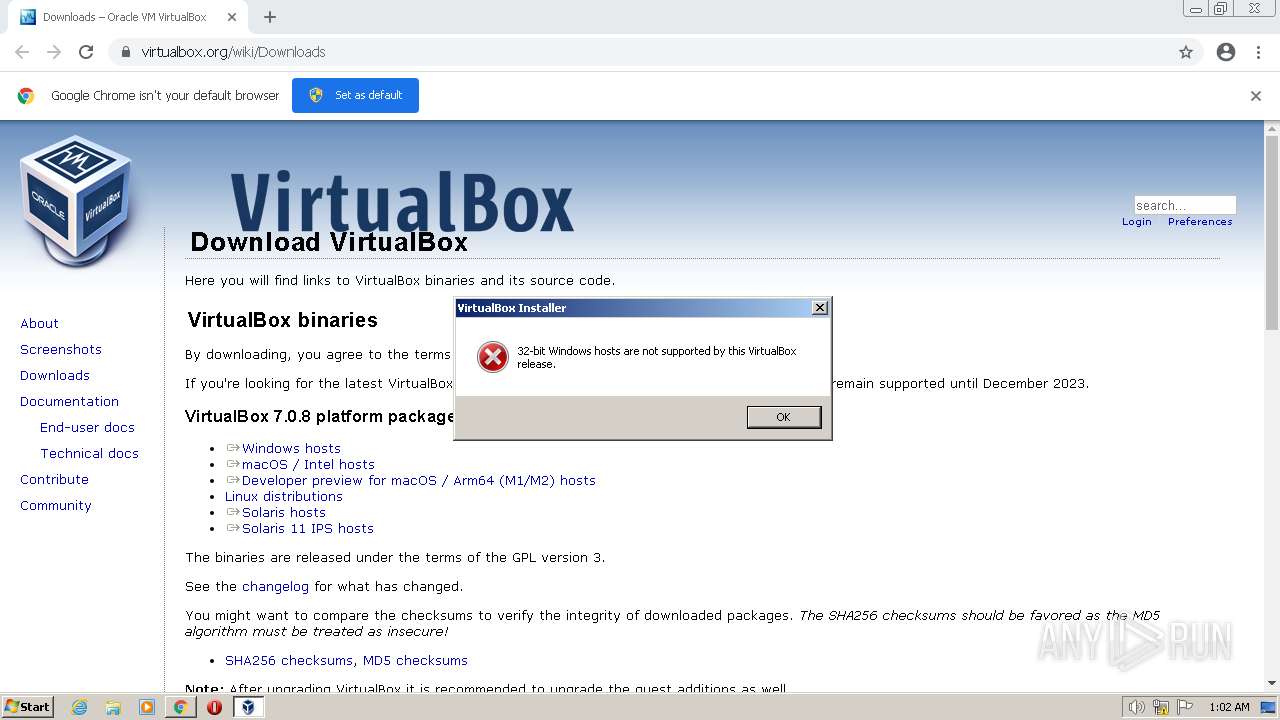Viewport: 1280px width, 720px height.
Task: Open Contribute in sidebar
Action: pos(54,479)
